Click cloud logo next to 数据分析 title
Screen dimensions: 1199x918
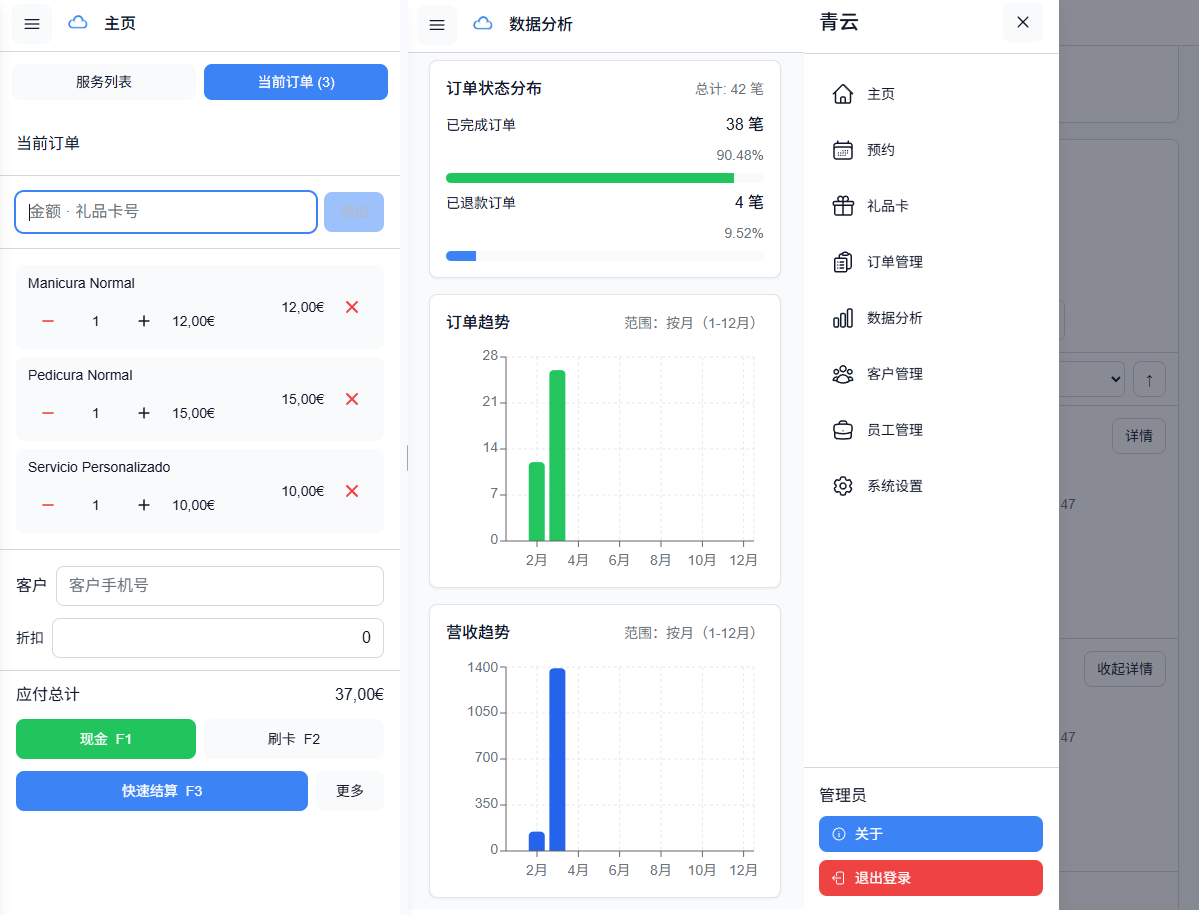pyautogui.click(x=483, y=24)
